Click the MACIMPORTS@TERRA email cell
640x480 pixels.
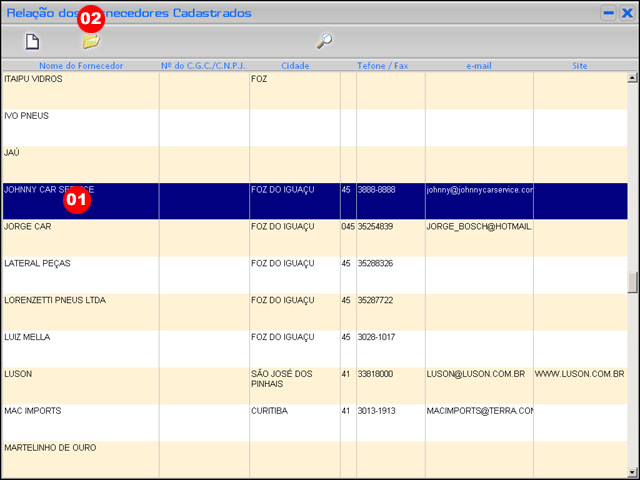click(x=479, y=411)
